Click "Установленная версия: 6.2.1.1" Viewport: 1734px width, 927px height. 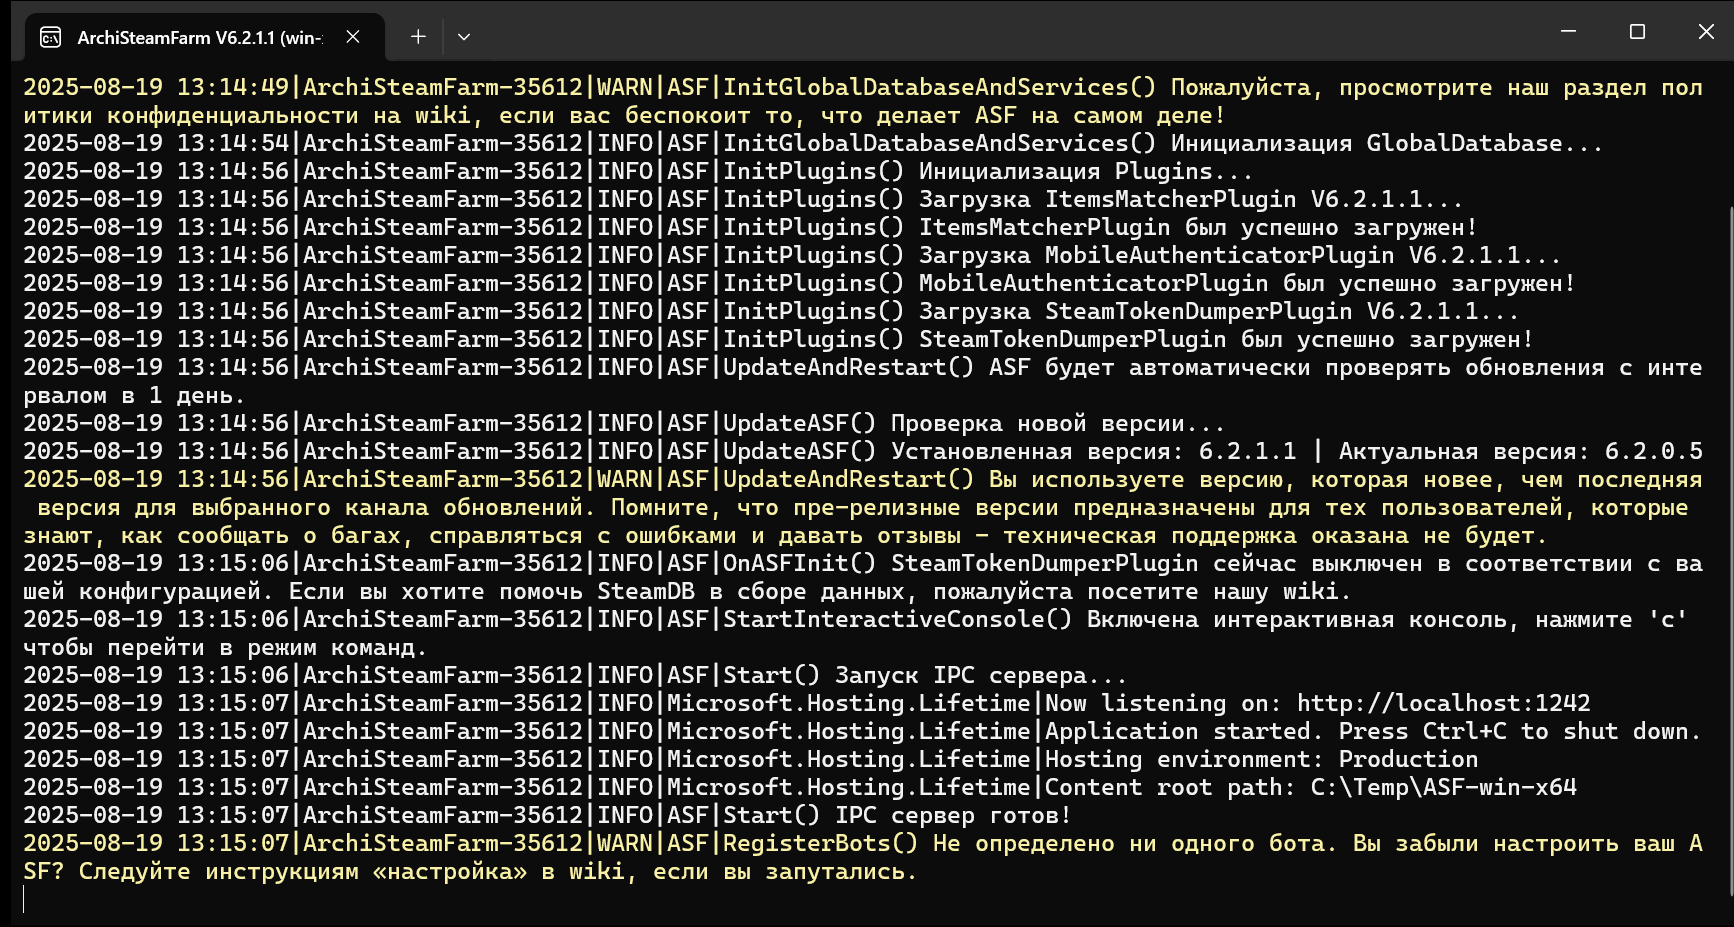pyautogui.click(x=1094, y=452)
